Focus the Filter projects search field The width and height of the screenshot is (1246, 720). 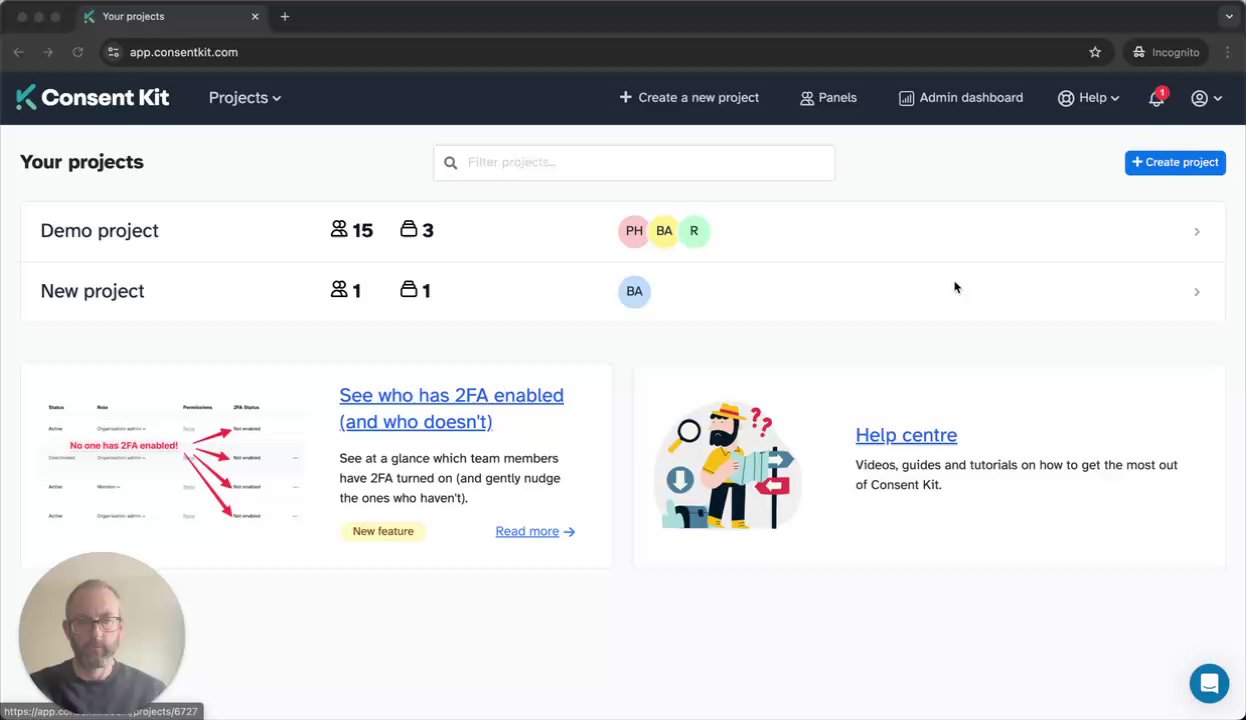(x=634, y=162)
